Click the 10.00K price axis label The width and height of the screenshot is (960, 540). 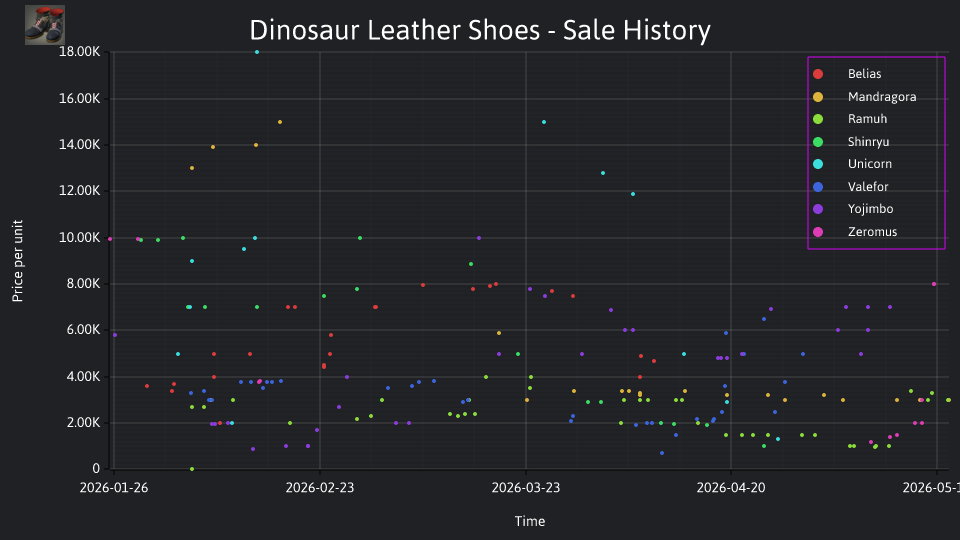(x=79, y=238)
